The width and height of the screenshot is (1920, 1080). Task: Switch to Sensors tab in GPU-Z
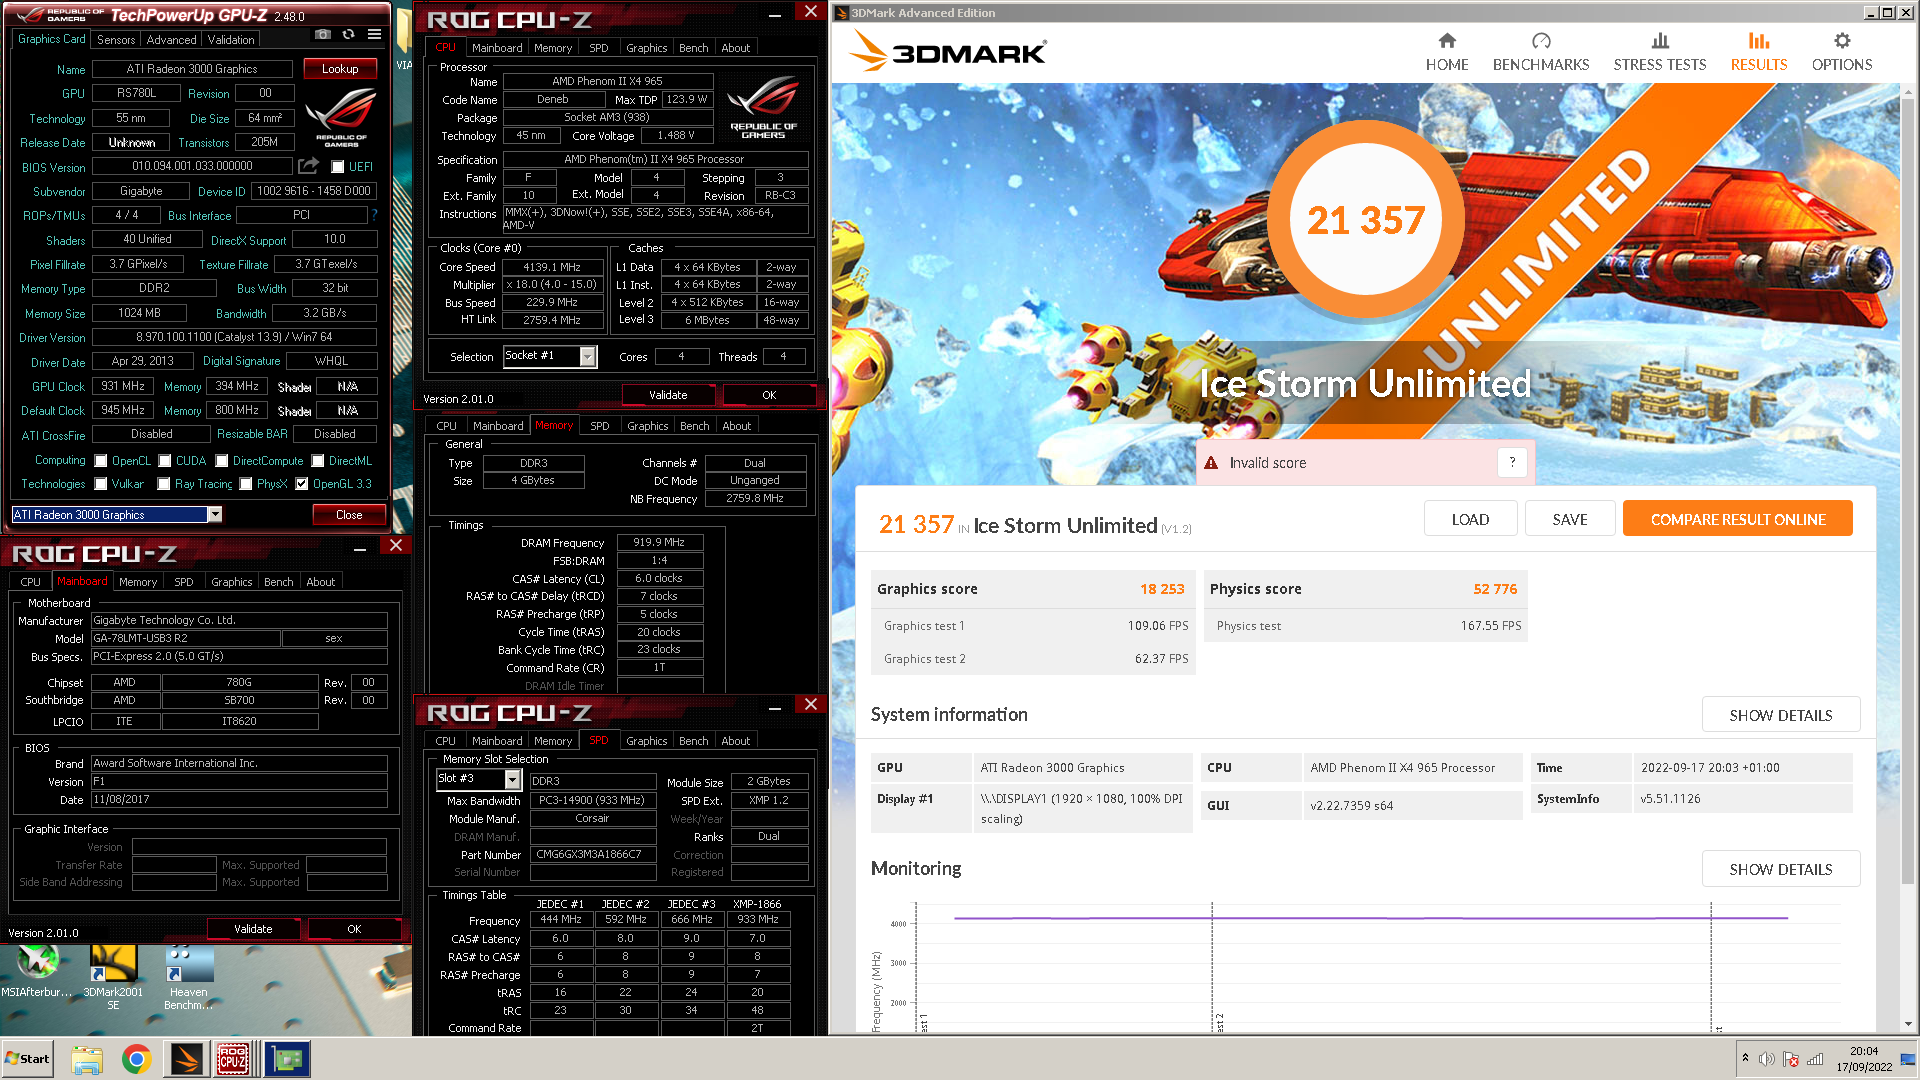(x=116, y=40)
